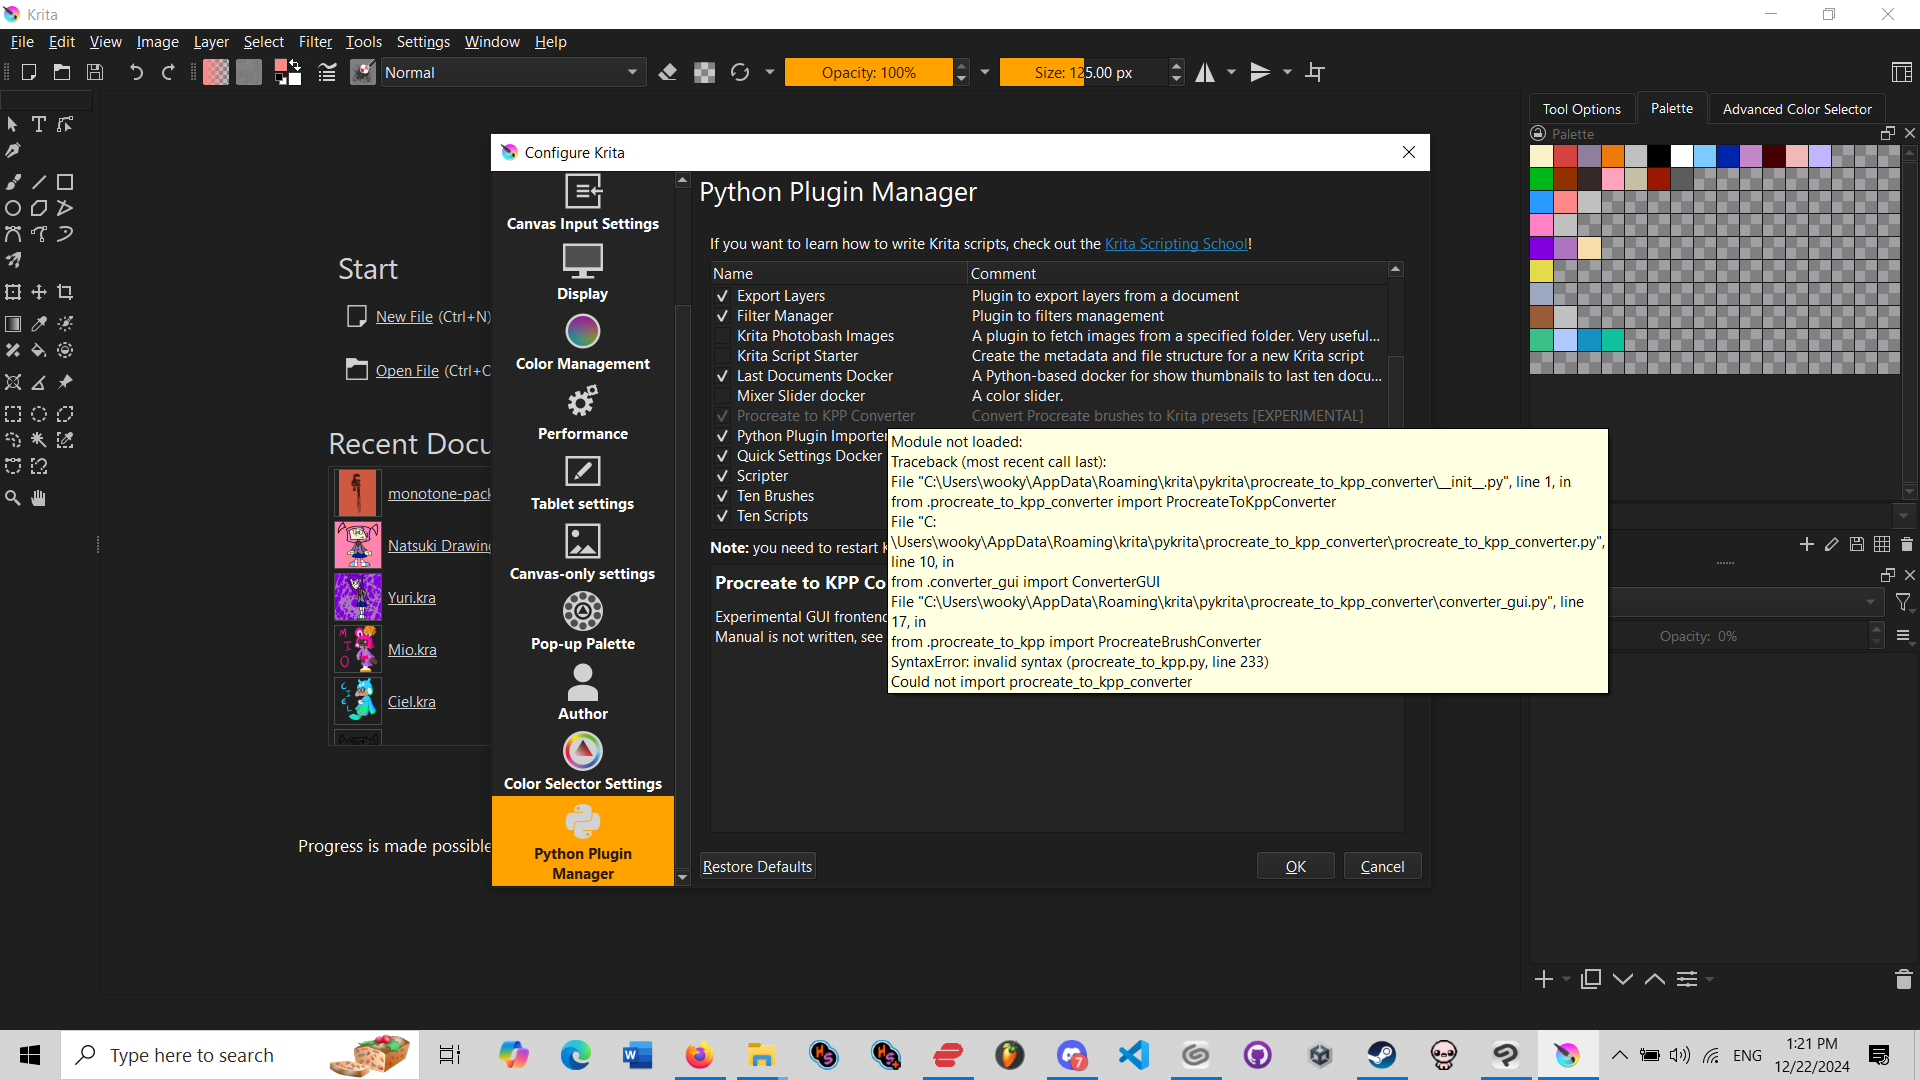Image resolution: width=1920 pixels, height=1080 pixels.
Task: Click the OK button in Configure Krita
Action: 1296,867
